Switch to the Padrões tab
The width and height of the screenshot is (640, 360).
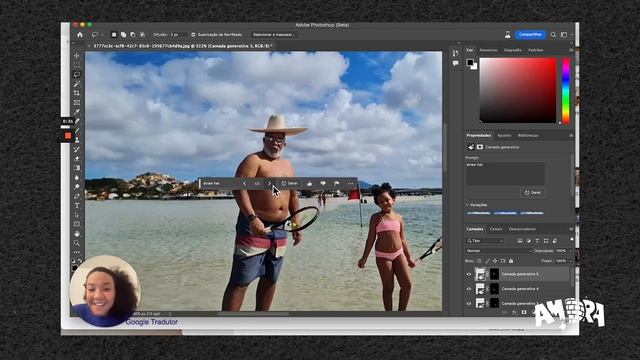536,50
